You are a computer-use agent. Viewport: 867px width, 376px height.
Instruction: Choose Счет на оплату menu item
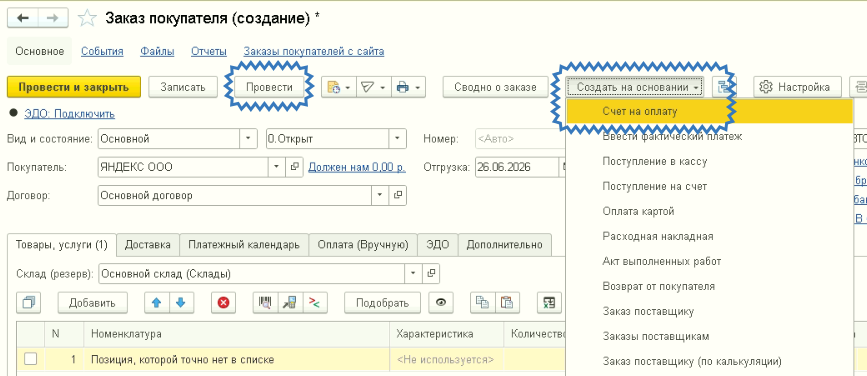pos(710,112)
